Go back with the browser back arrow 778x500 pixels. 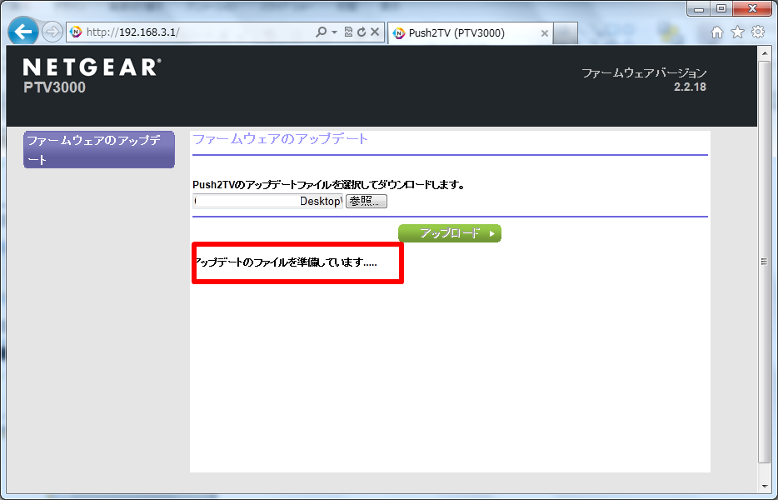pos(23,32)
